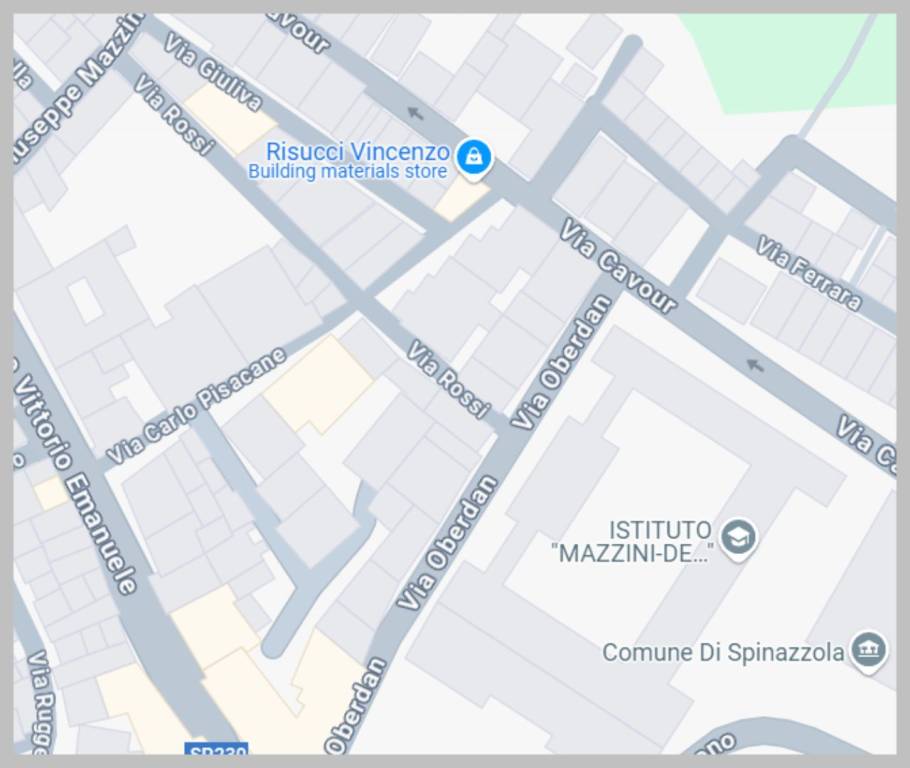The height and width of the screenshot is (768, 910).
Task: Click the Via Cavour label near Via Oberdan
Action: [618, 265]
